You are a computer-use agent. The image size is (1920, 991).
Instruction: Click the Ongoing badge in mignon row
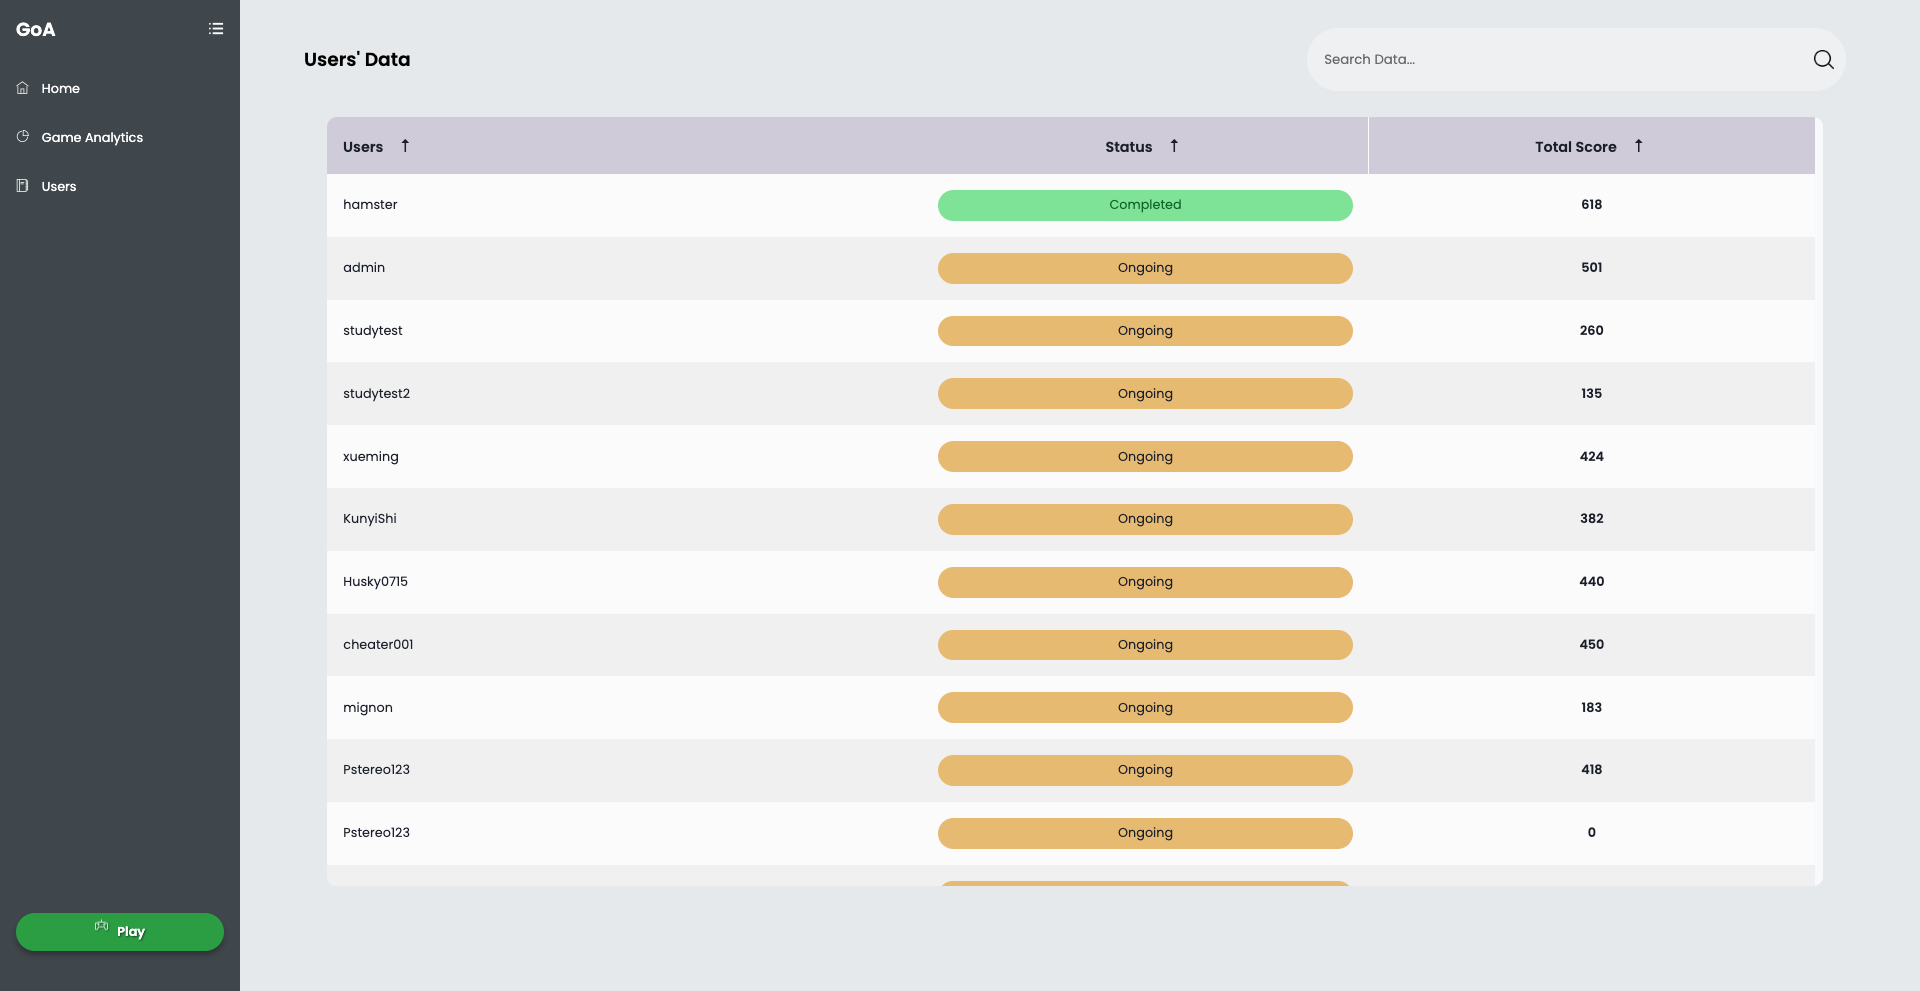(x=1145, y=708)
